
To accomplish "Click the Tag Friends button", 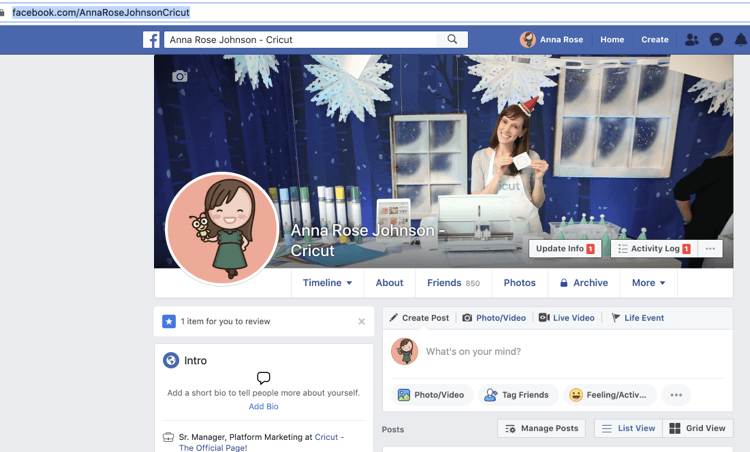I will [x=518, y=395].
